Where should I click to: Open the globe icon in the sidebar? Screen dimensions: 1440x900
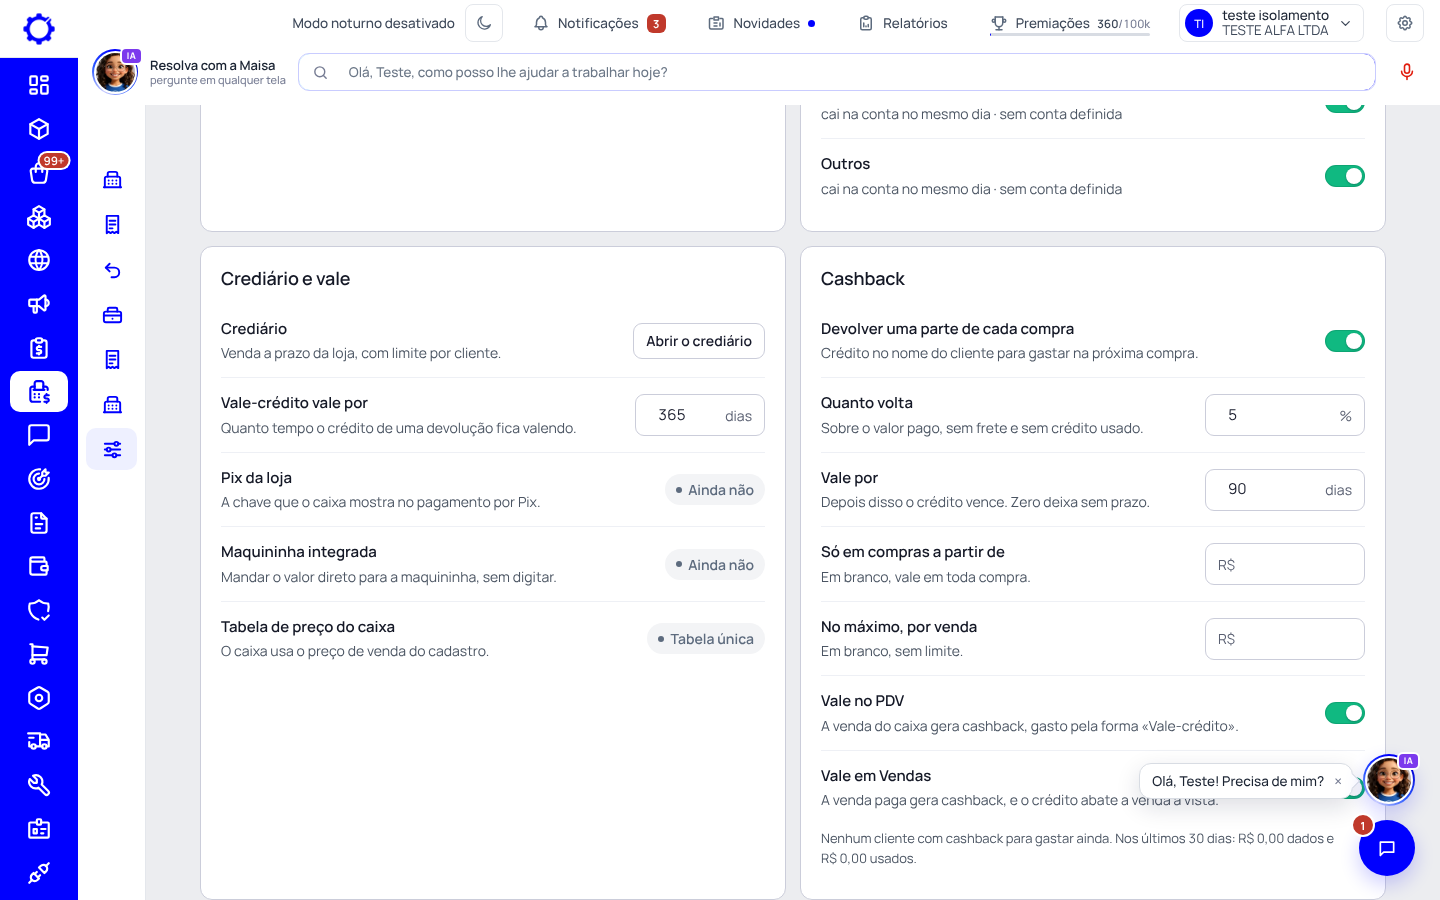[x=39, y=260]
